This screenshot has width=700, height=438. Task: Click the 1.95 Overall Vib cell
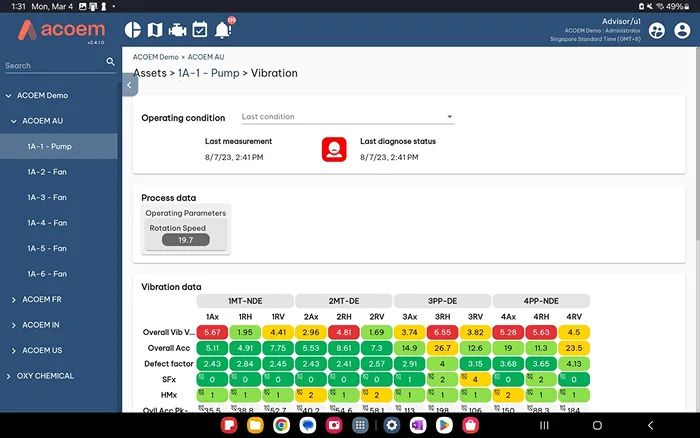click(x=245, y=332)
